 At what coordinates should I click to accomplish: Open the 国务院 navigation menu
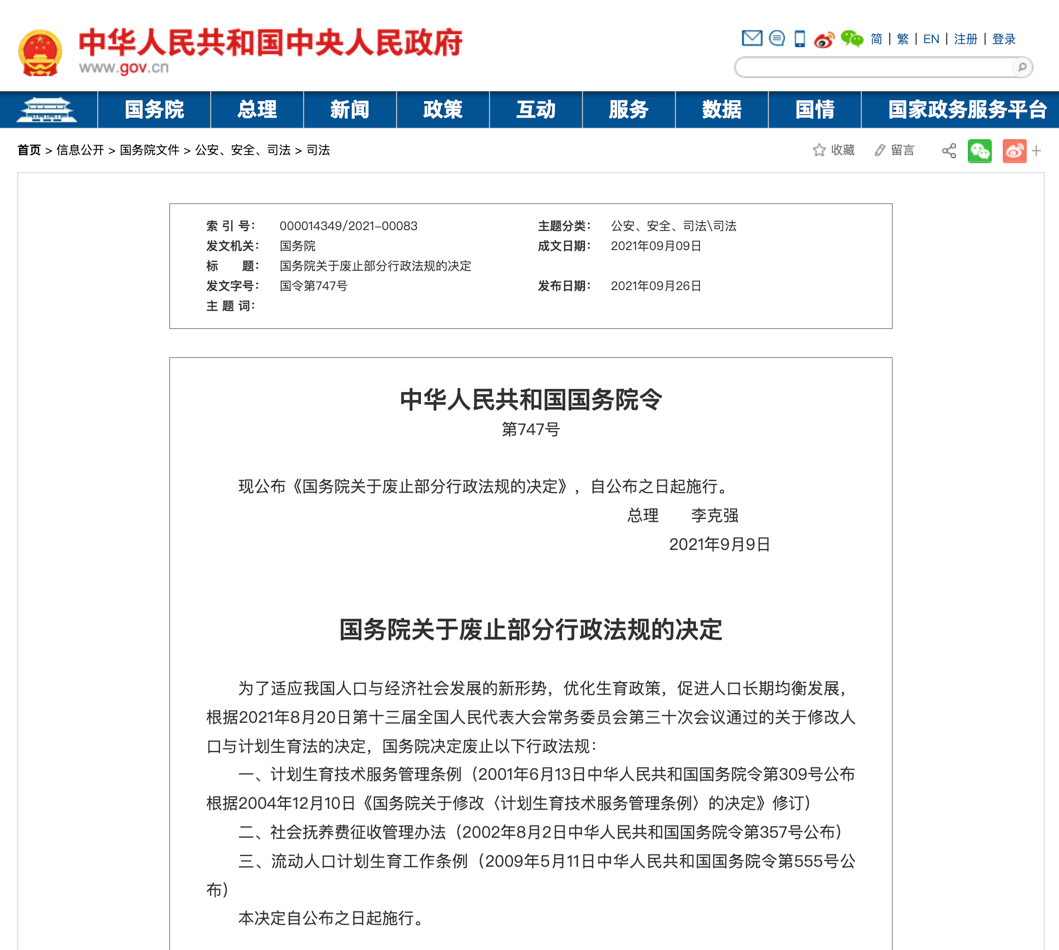tap(154, 110)
